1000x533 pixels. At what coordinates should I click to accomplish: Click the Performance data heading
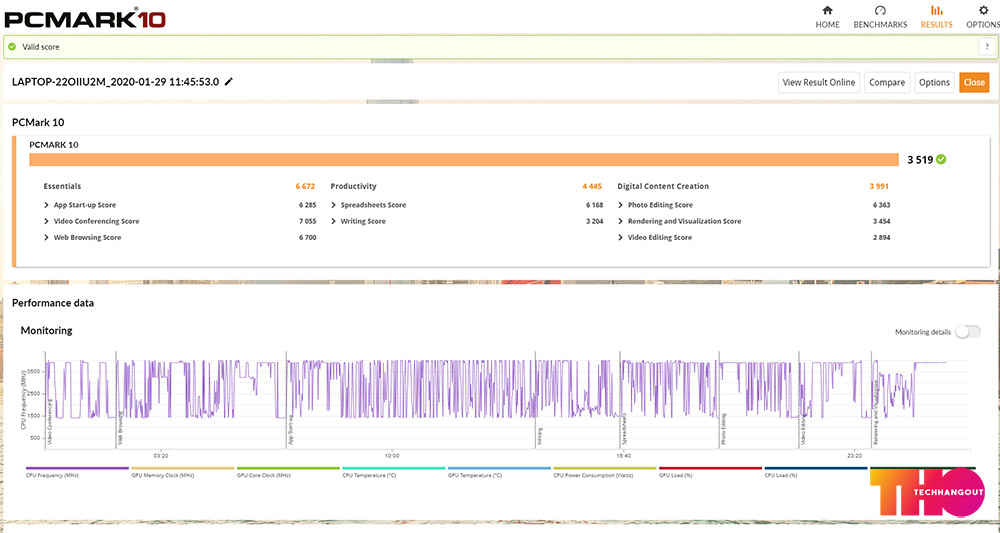click(x=53, y=303)
